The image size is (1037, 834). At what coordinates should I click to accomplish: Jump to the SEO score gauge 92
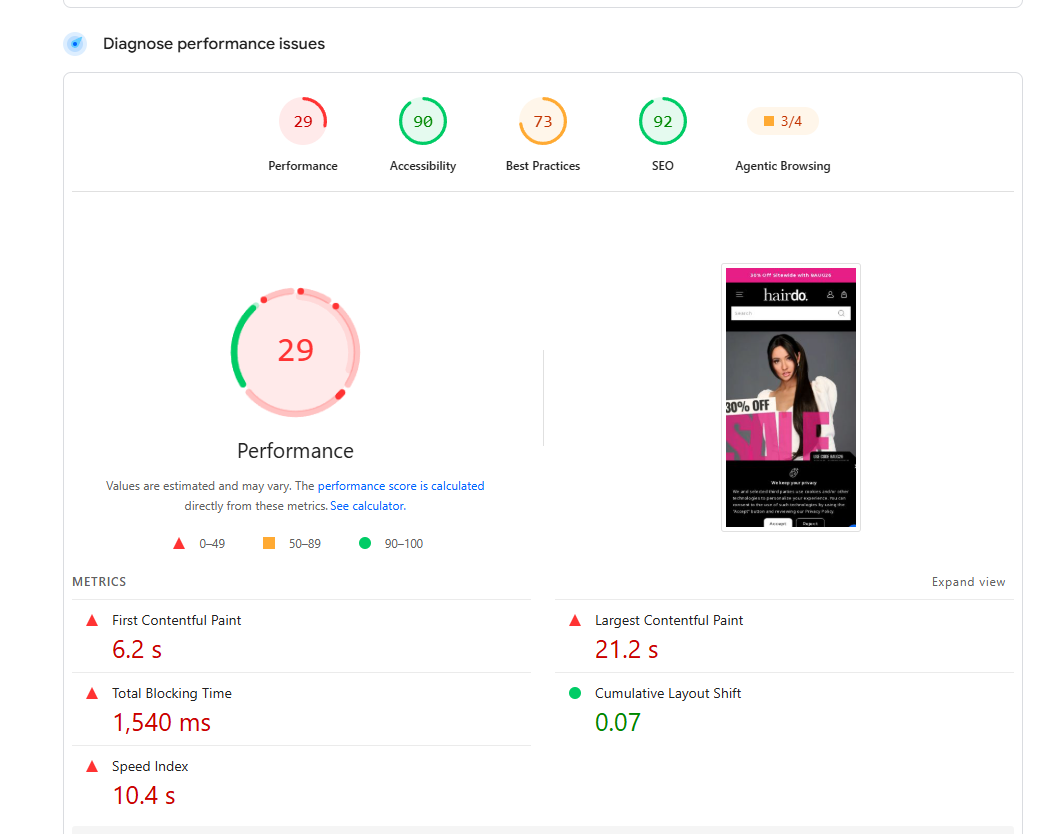click(x=663, y=121)
